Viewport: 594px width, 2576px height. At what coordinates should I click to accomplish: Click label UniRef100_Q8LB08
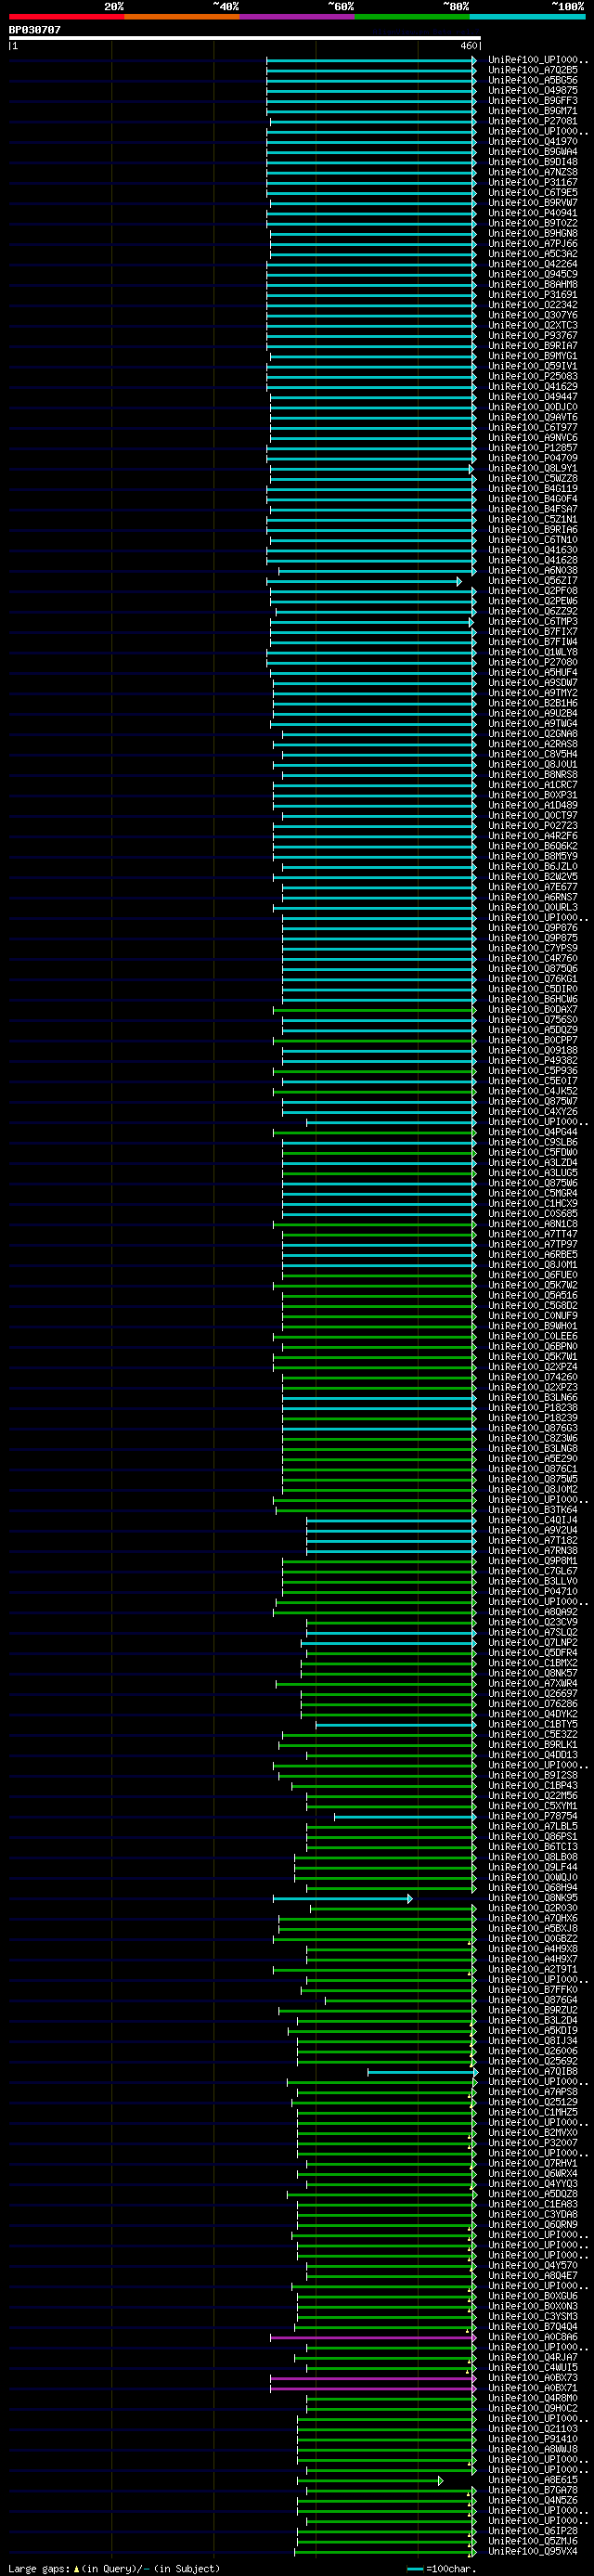[532, 1857]
